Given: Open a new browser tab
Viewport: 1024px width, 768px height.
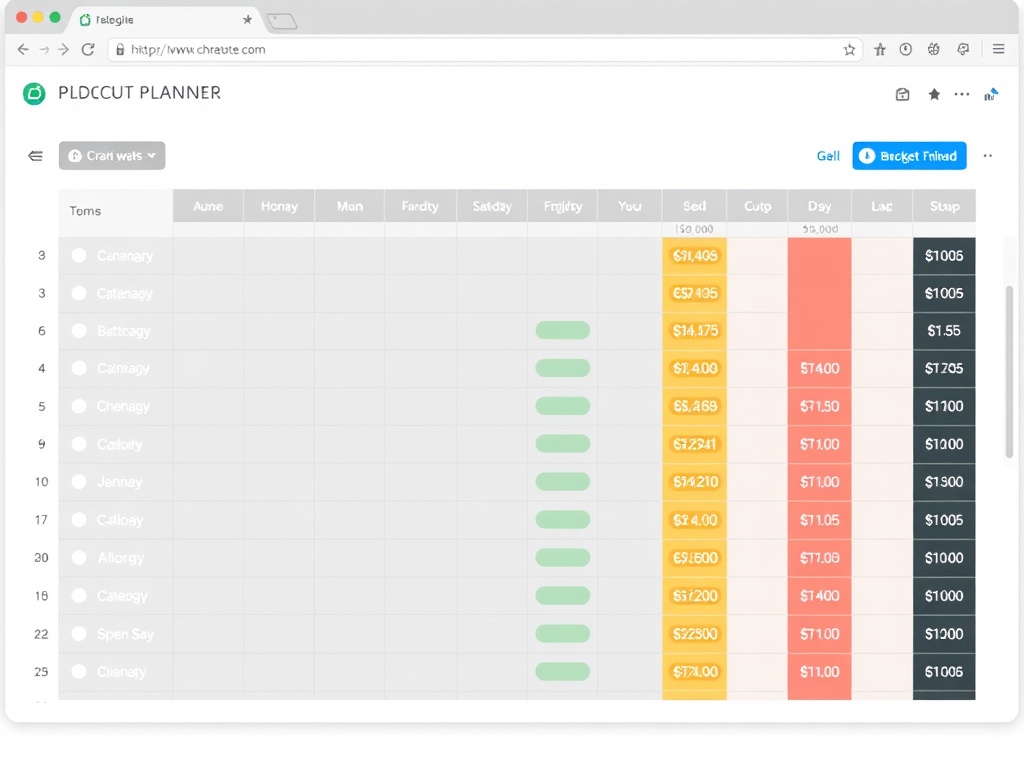Looking at the screenshot, I should (282, 22).
